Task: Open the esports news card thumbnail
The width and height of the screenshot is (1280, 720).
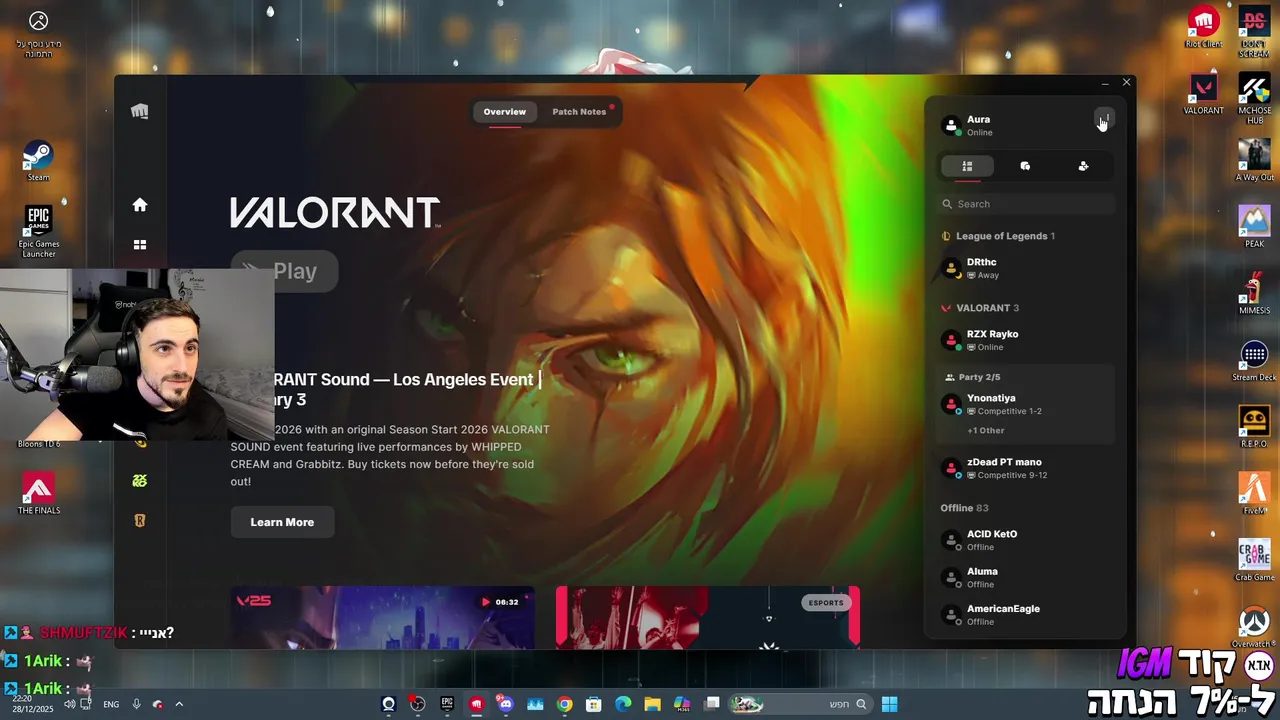Action: click(708, 618)
